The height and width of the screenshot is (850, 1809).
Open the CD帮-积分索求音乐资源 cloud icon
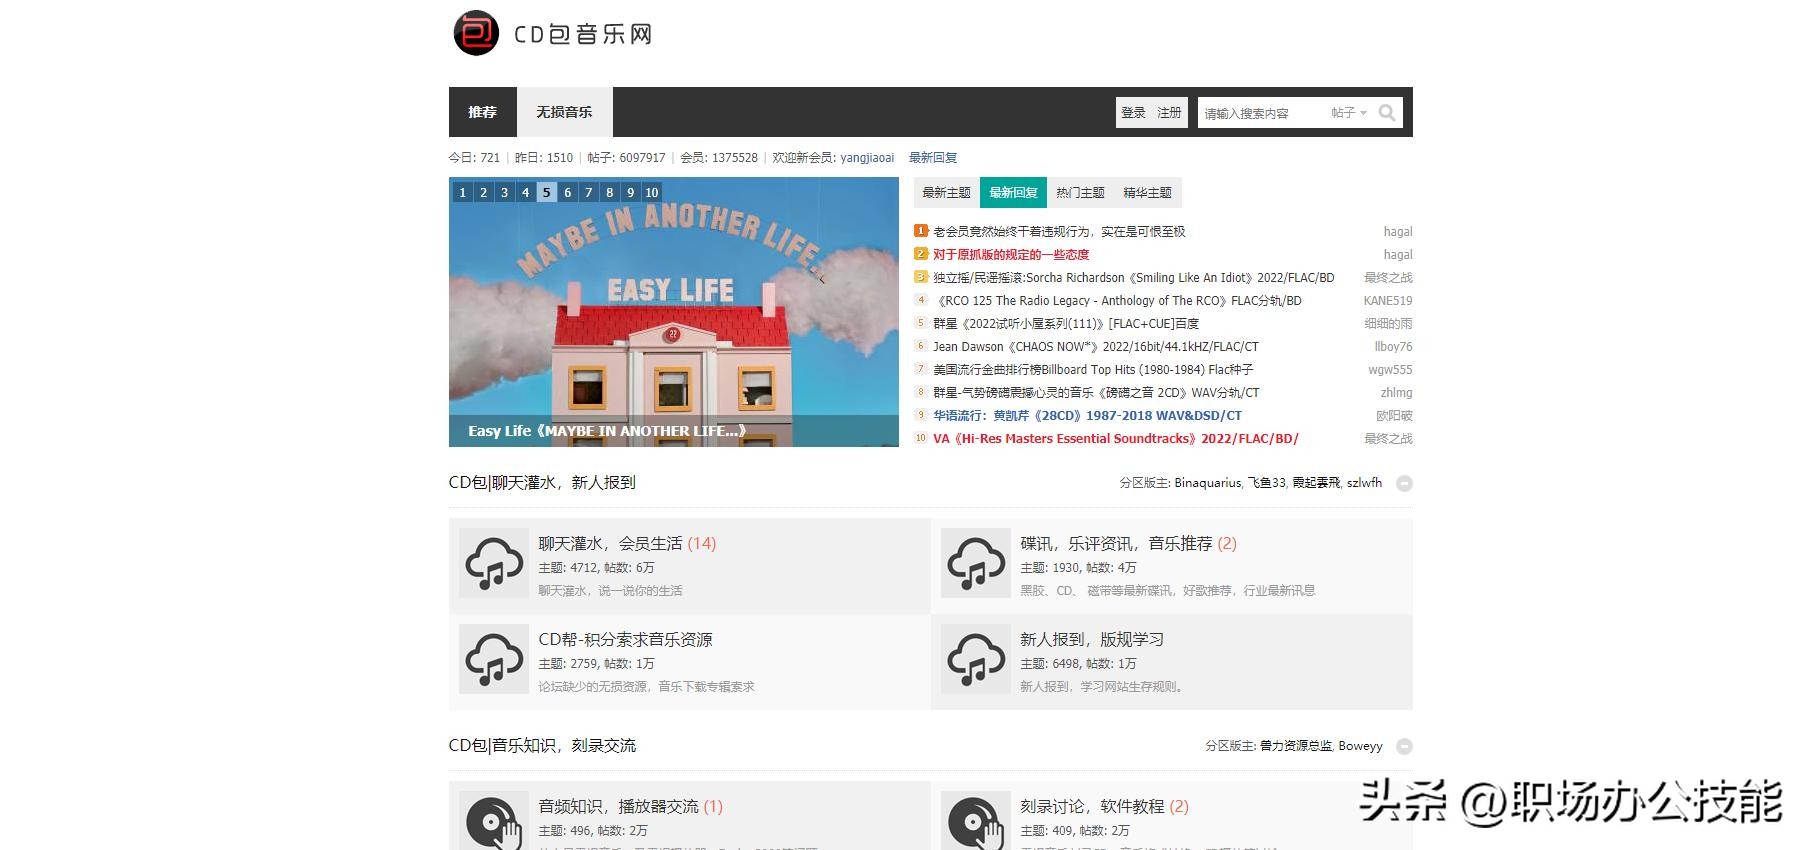pyautogui.click(x=494, y=660)
